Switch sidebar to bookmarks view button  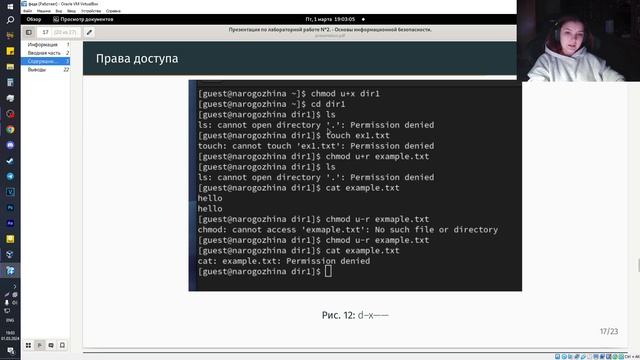[62, 345]
